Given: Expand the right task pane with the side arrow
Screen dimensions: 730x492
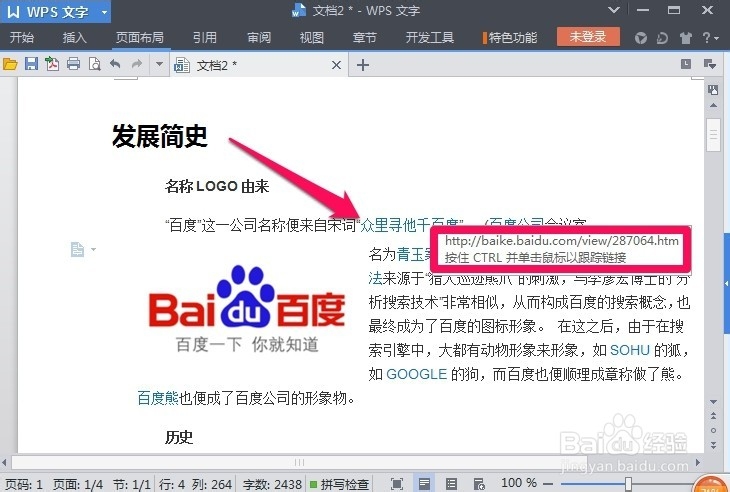Looking at the screenshot, I should click(x=726, y=283).
